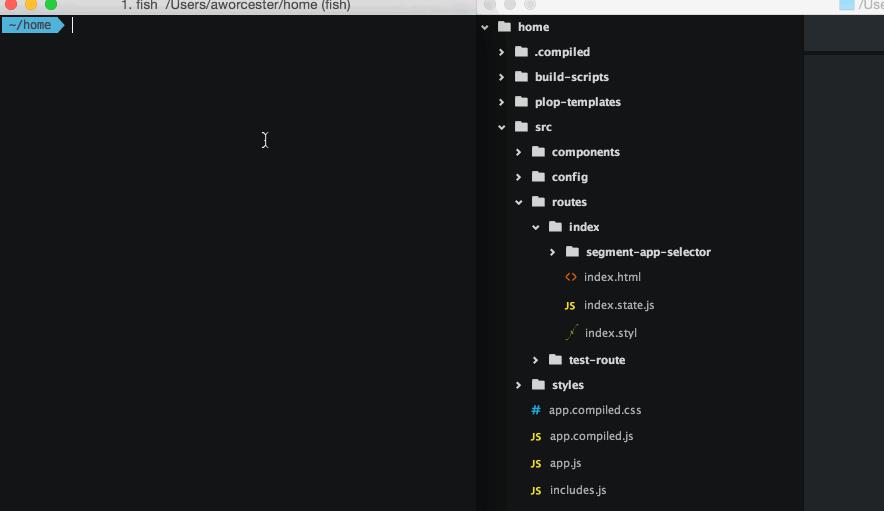Open app.js in the file tree

[x=565, y=463]
